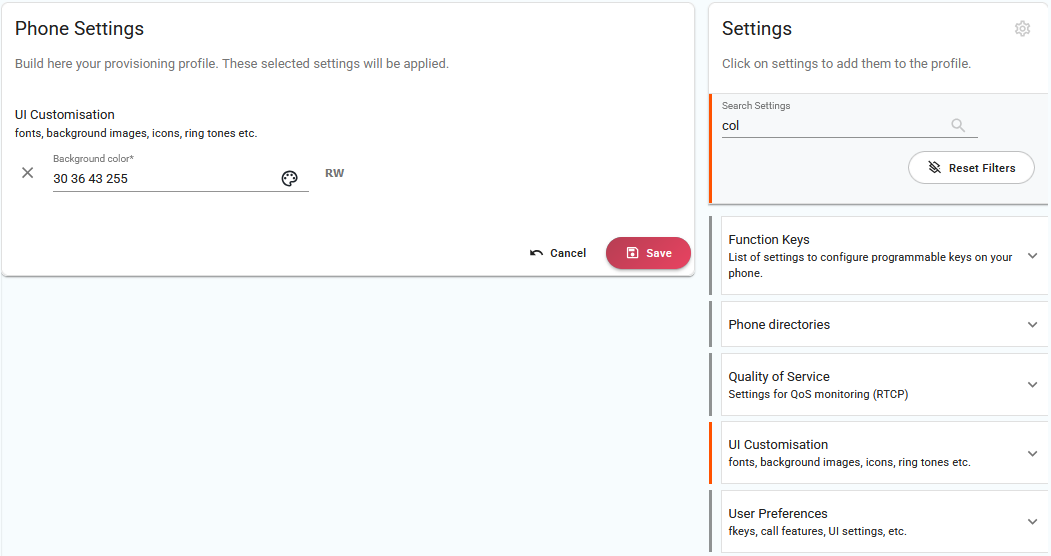Click the undo arrow icon beside Cancel

pos(536,253)
